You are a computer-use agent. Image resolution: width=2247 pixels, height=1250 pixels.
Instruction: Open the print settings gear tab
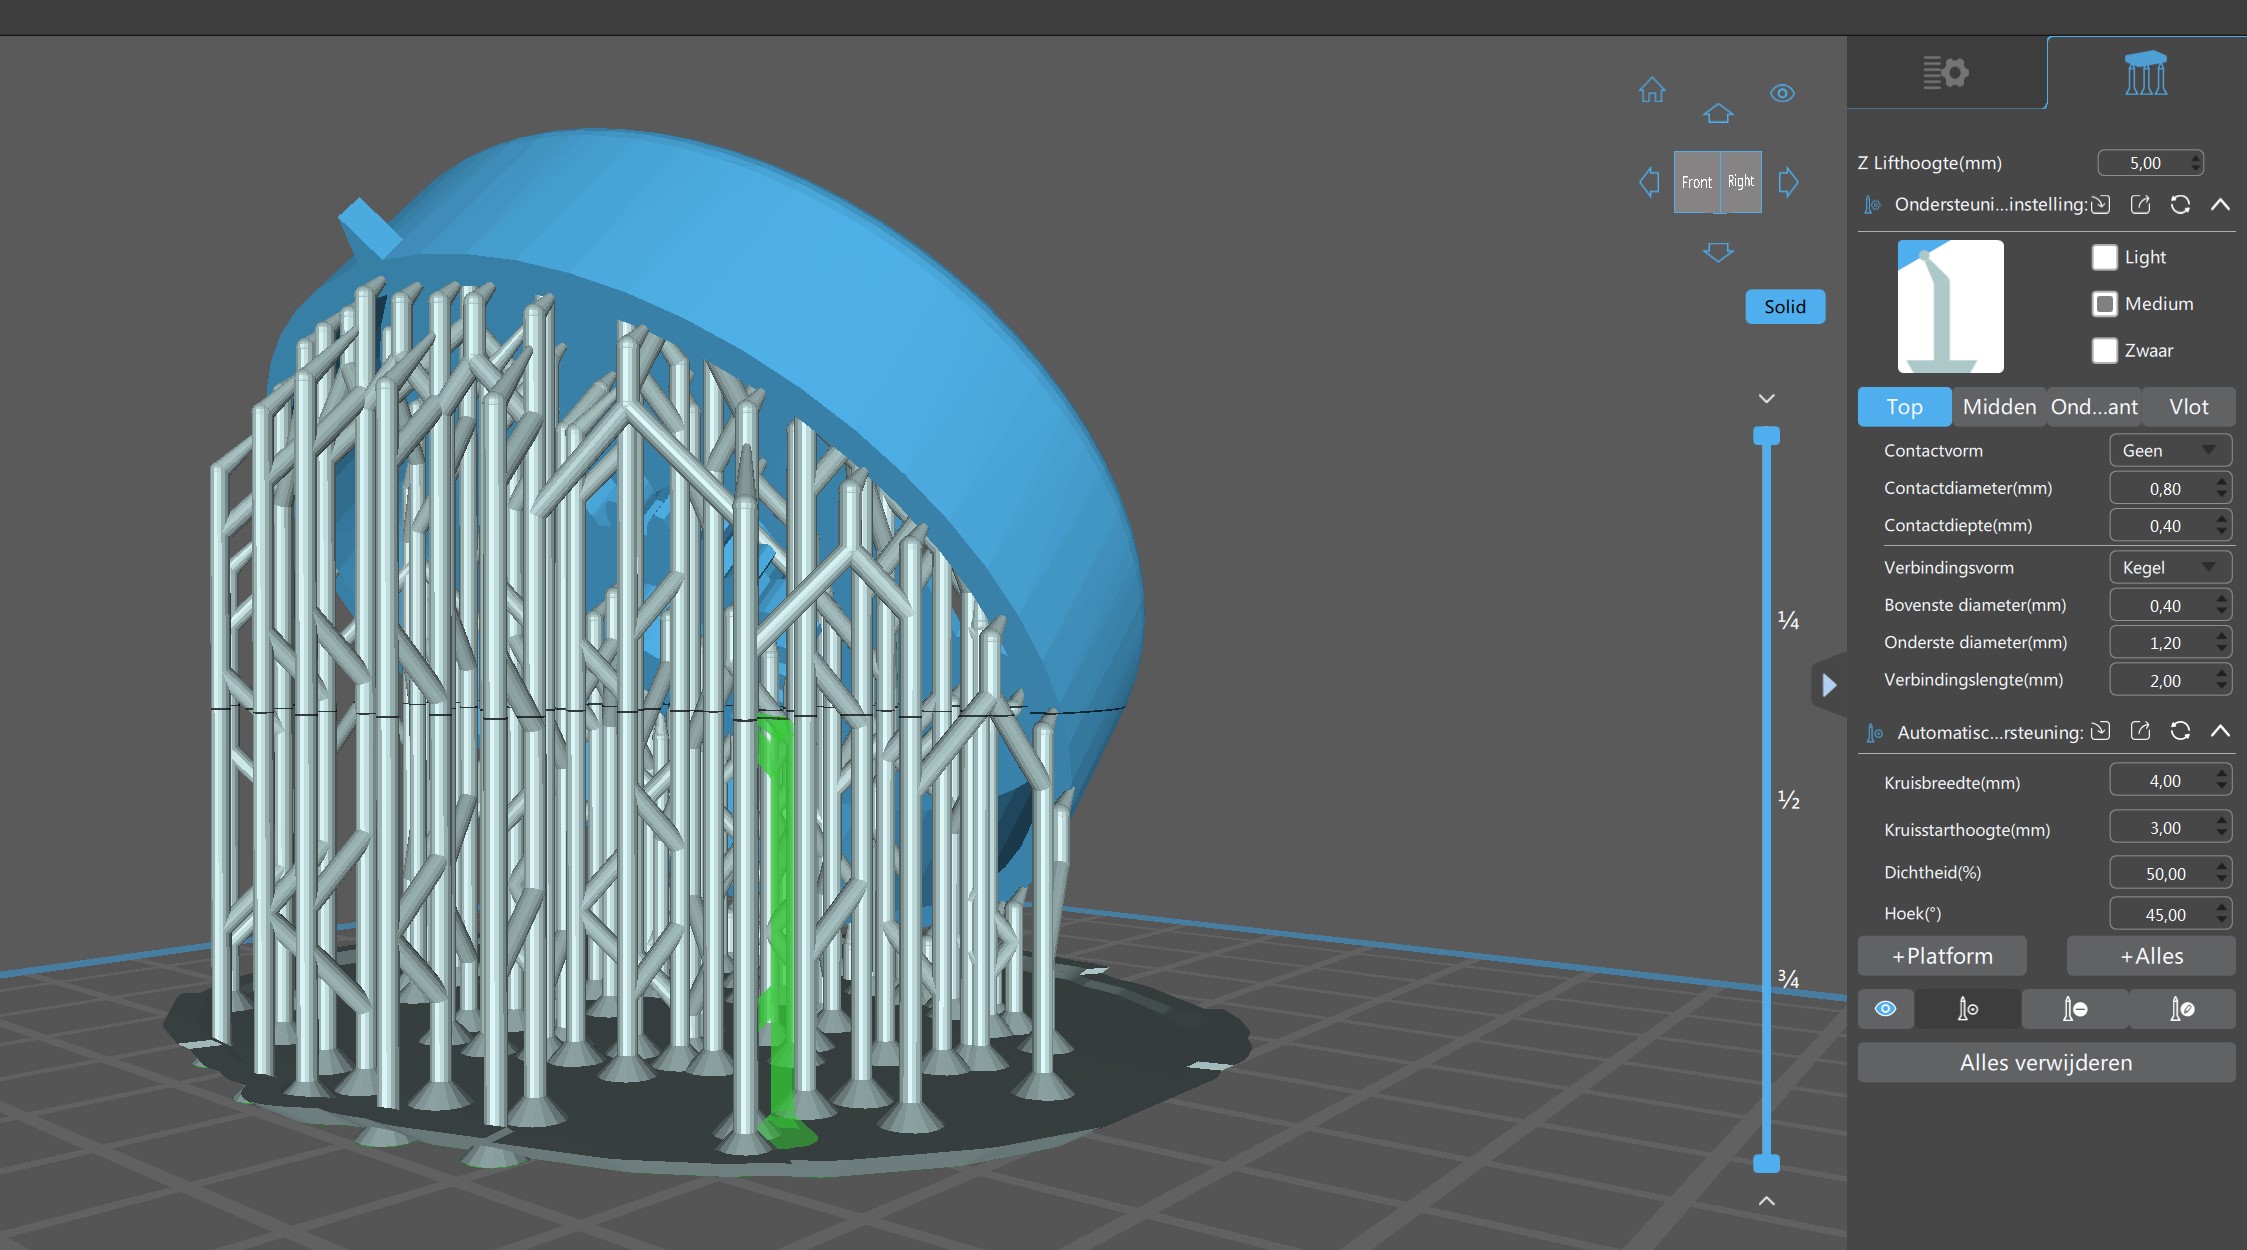1945,73
